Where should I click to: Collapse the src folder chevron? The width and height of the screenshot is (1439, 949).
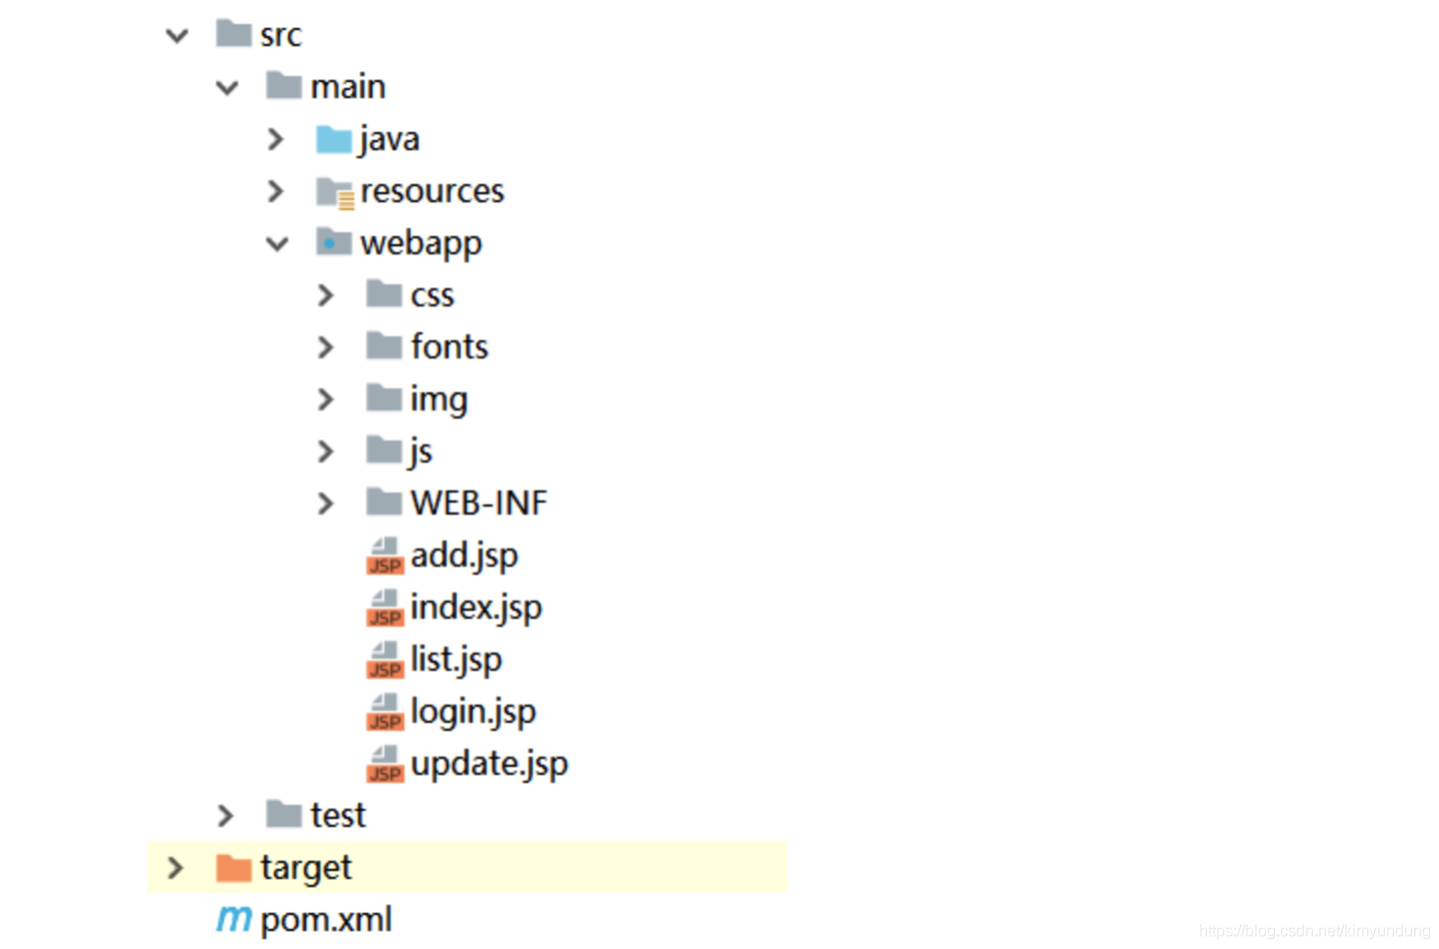point(177,36)
